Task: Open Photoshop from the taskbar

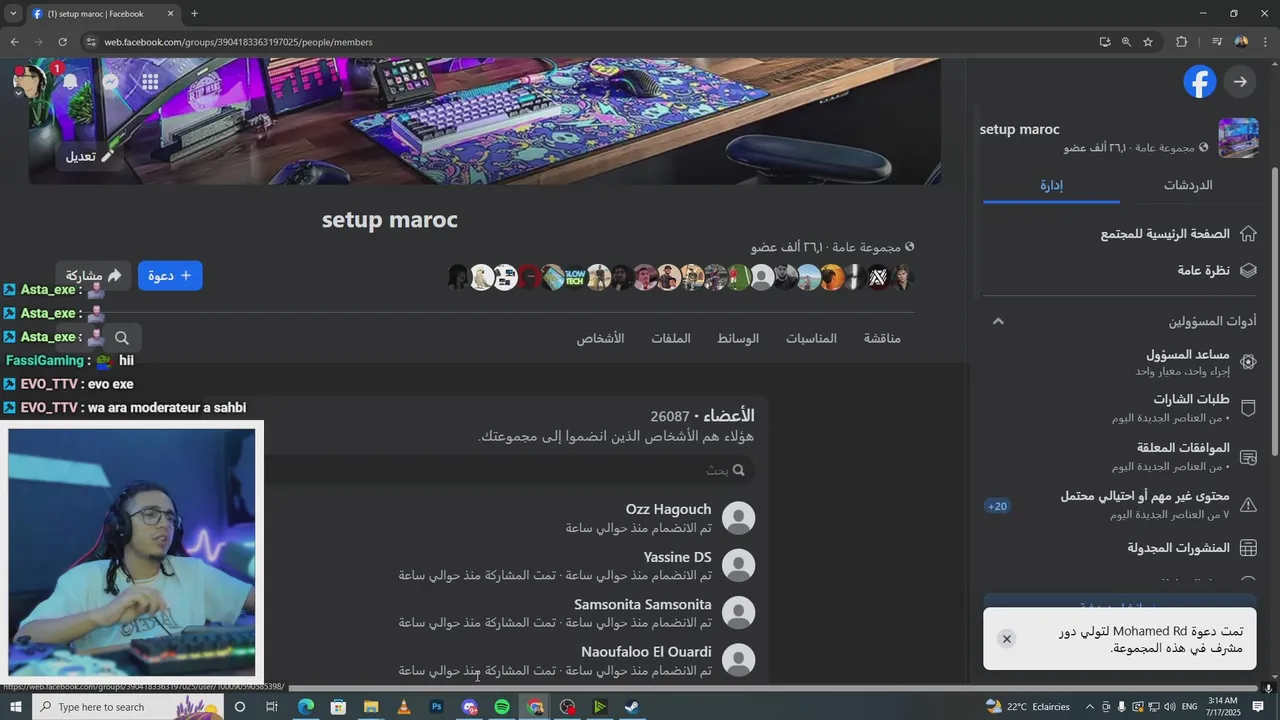Action: click(437, 707)
